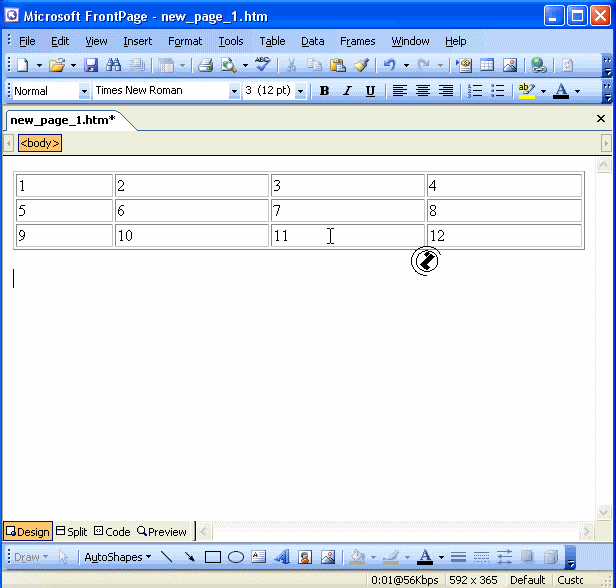Click the AutoShapes button
Viewport: 616px width, 588px height.
point(117,557)
